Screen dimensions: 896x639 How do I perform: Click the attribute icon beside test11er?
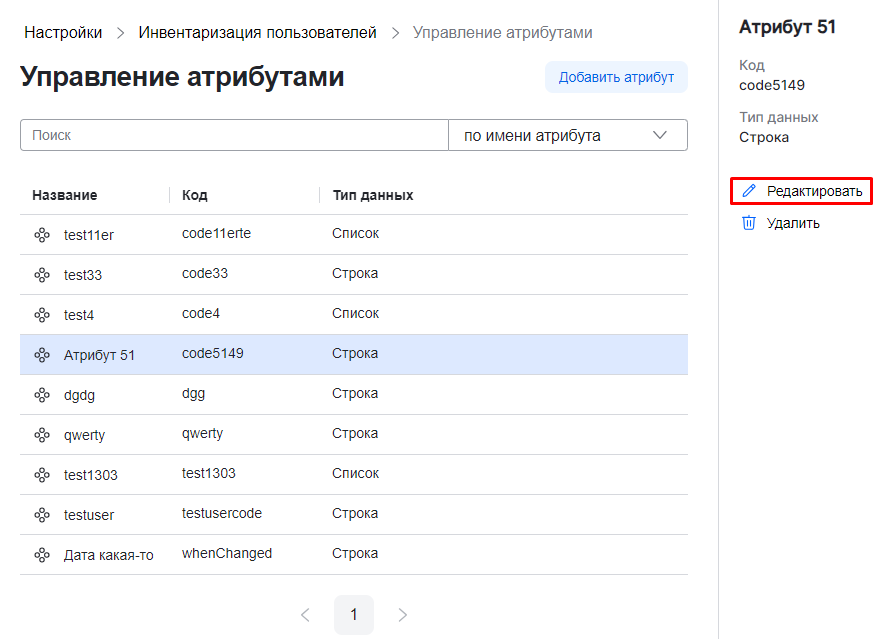[42, 235]
